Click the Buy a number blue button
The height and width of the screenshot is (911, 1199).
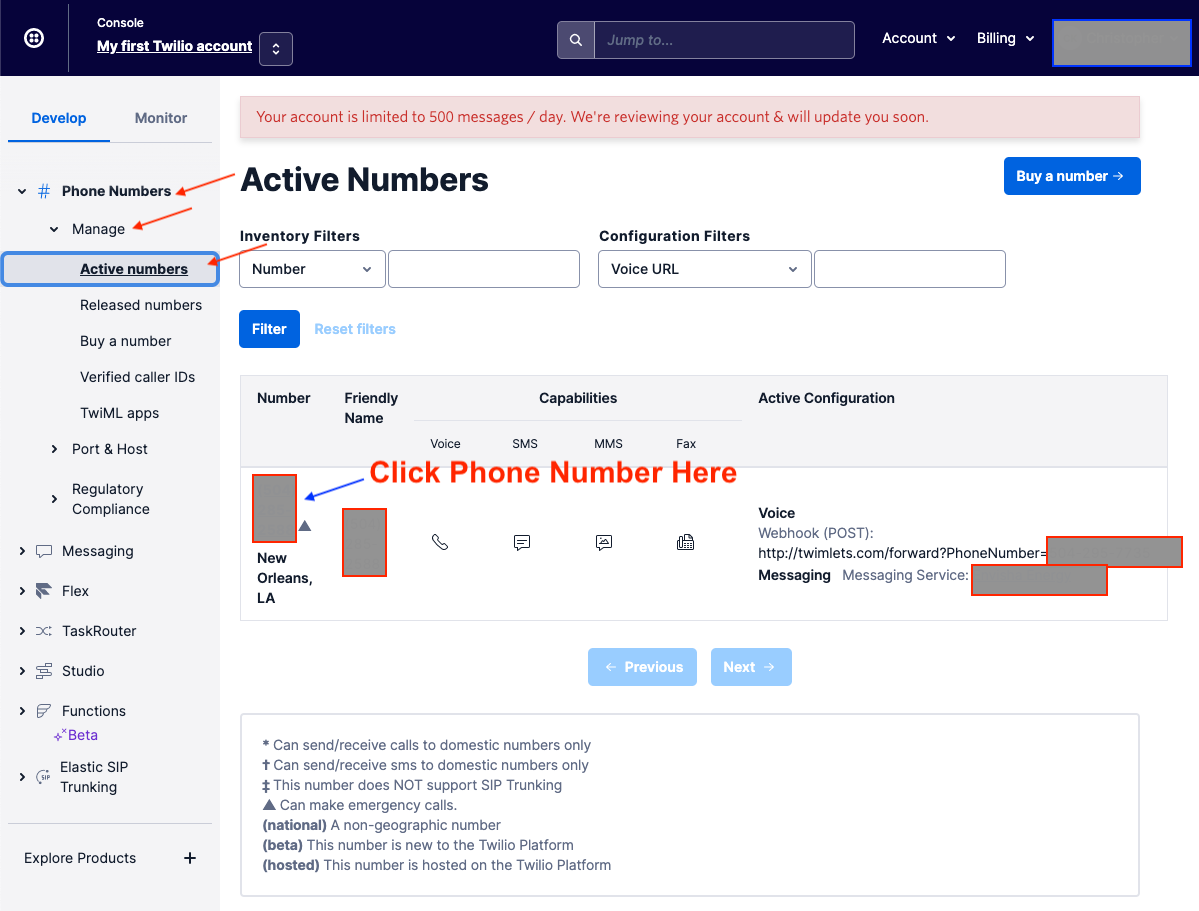(1072, 176)
